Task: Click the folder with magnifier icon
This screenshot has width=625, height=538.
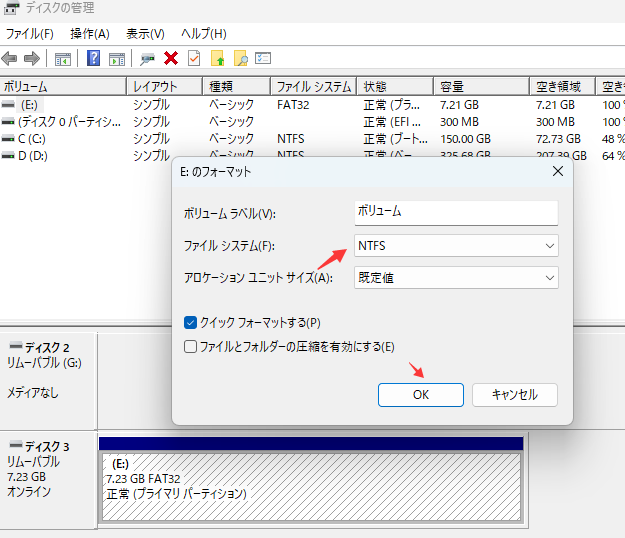Action: [241, 58]
